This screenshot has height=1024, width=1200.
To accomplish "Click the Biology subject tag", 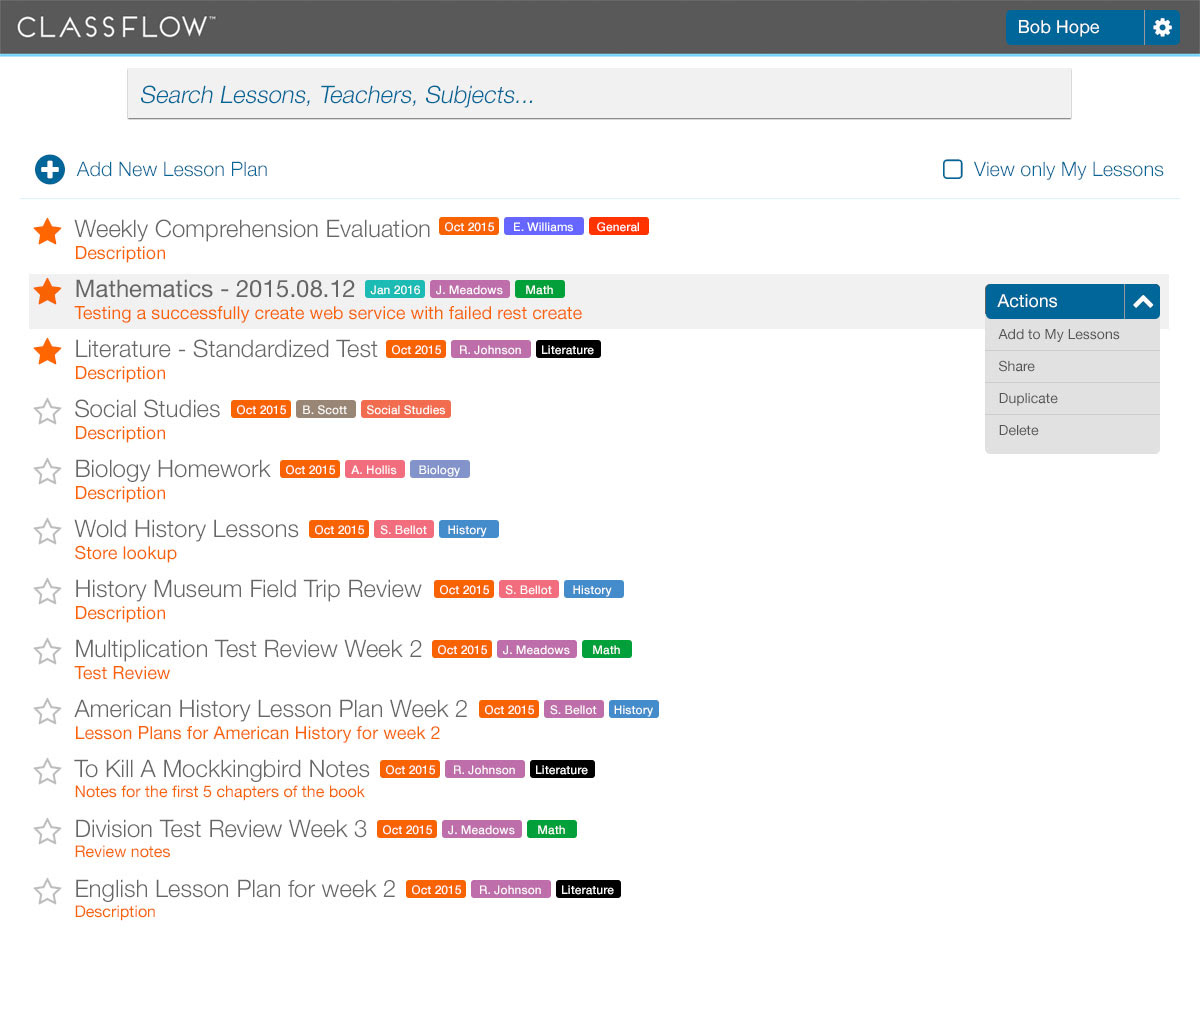I will click(439, 470).
